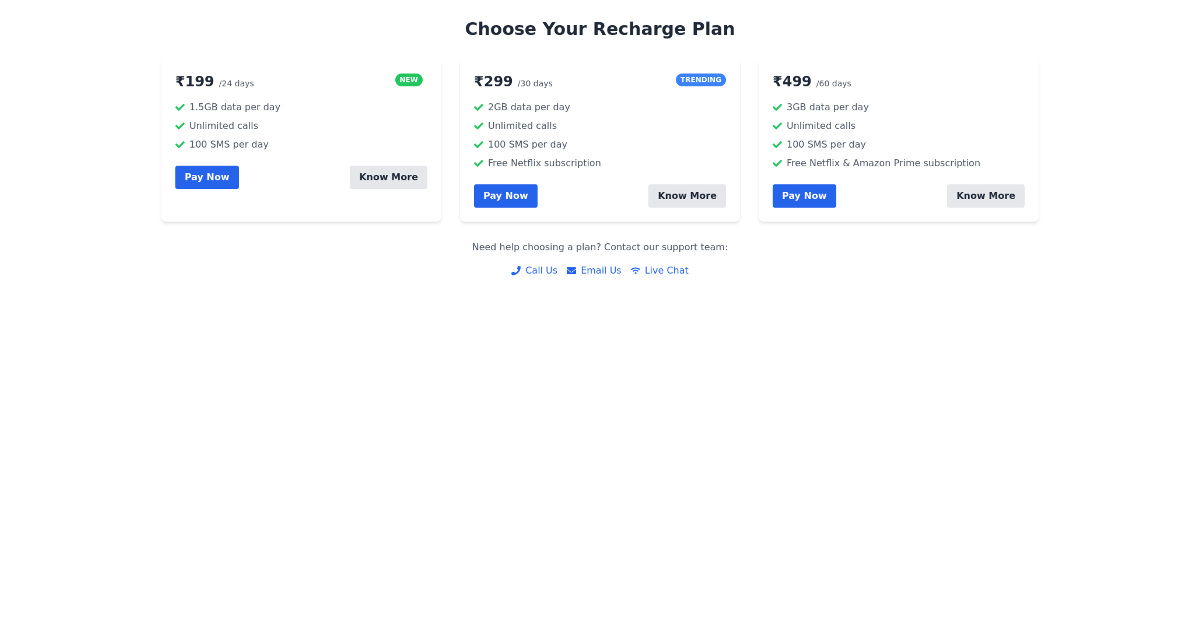1200x630 pixels.
Task: Click Pay Now on the ₹299 plan
Action: coord(505,196)
